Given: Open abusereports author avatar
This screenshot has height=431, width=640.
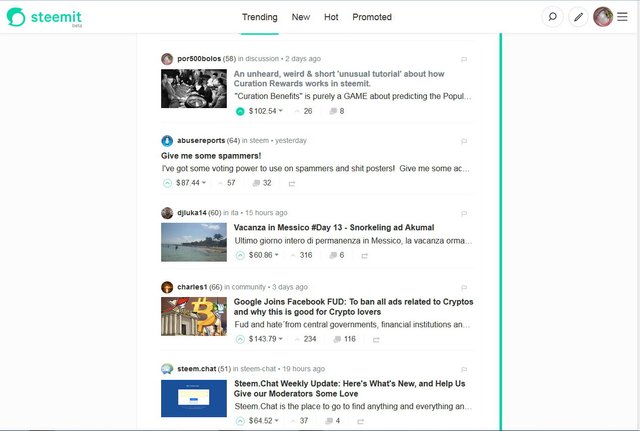Looking at the screenshot, I should (x=167, y=141).
